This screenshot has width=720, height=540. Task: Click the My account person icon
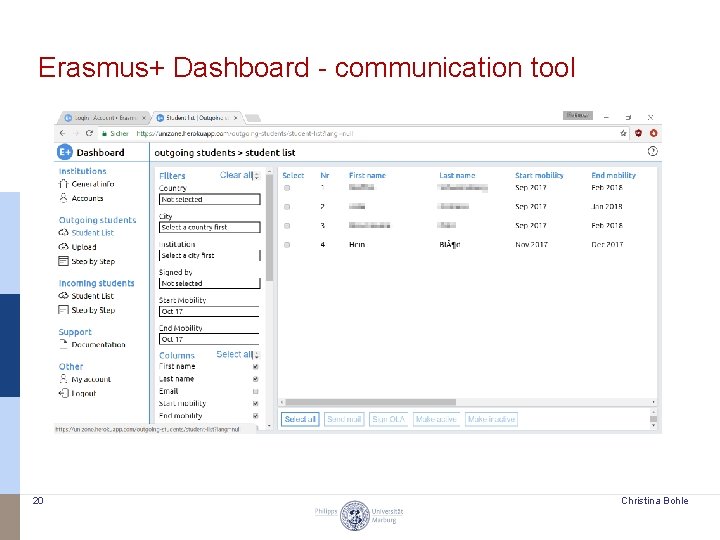coord(63,379)
